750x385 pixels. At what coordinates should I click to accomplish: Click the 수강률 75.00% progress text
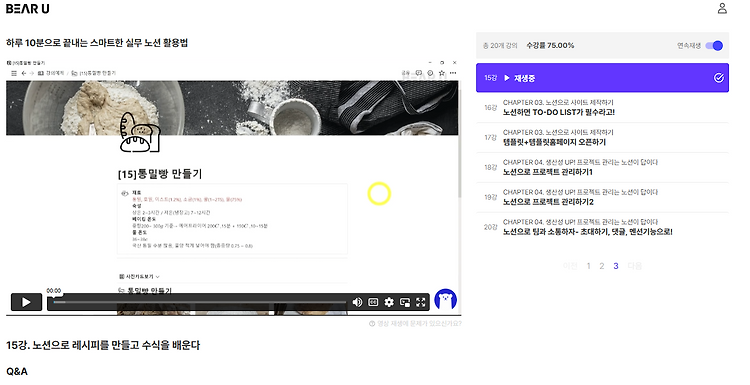(x=550, y=45)
